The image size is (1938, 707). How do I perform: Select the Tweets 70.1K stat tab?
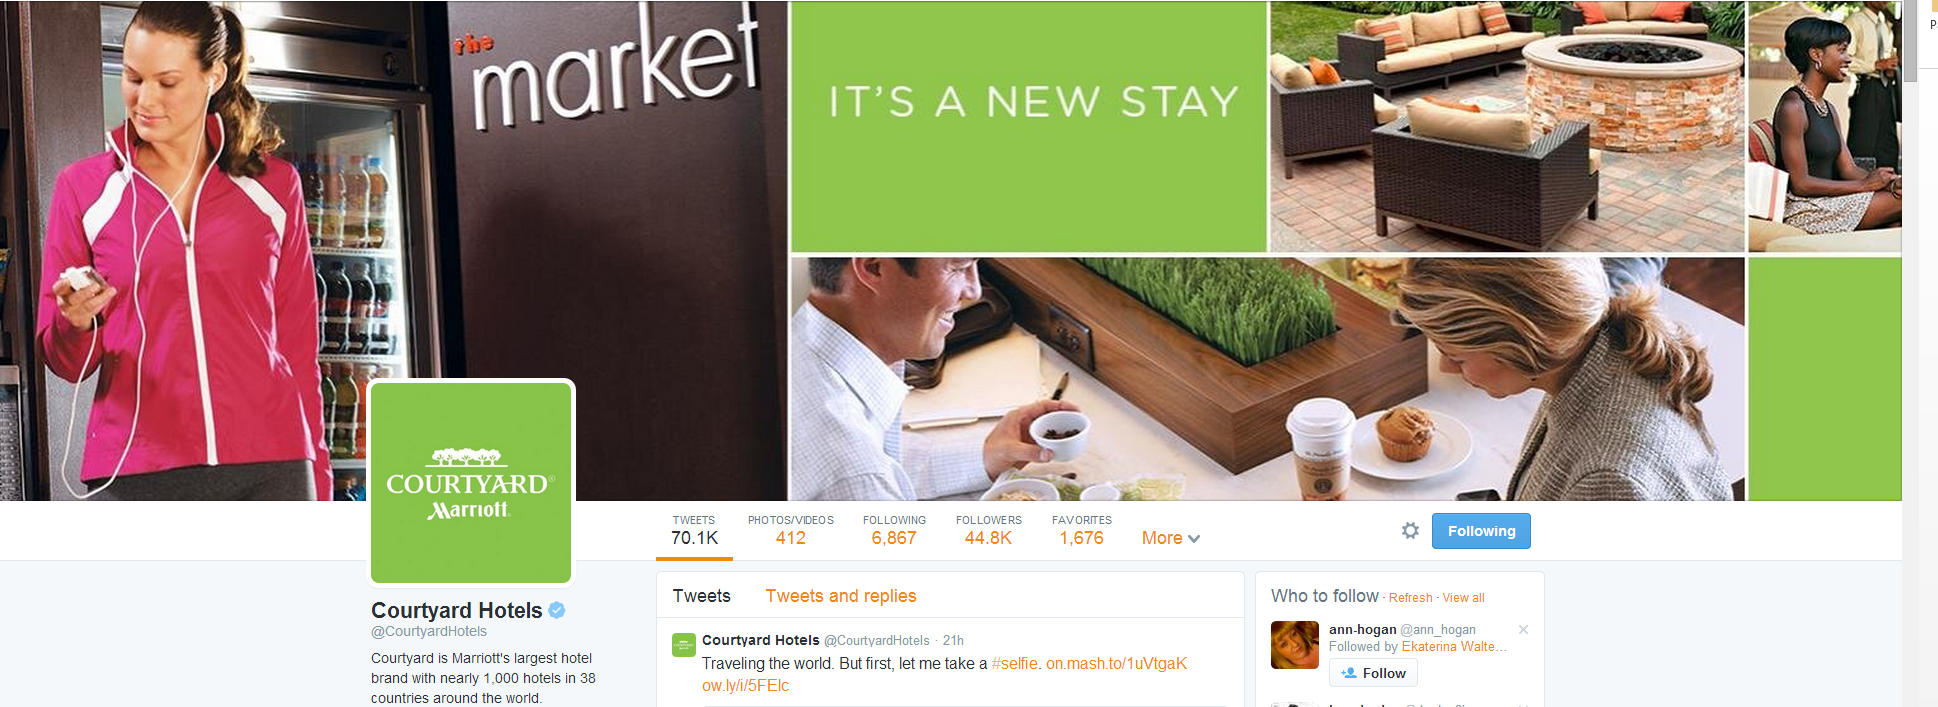pos(694,530)
